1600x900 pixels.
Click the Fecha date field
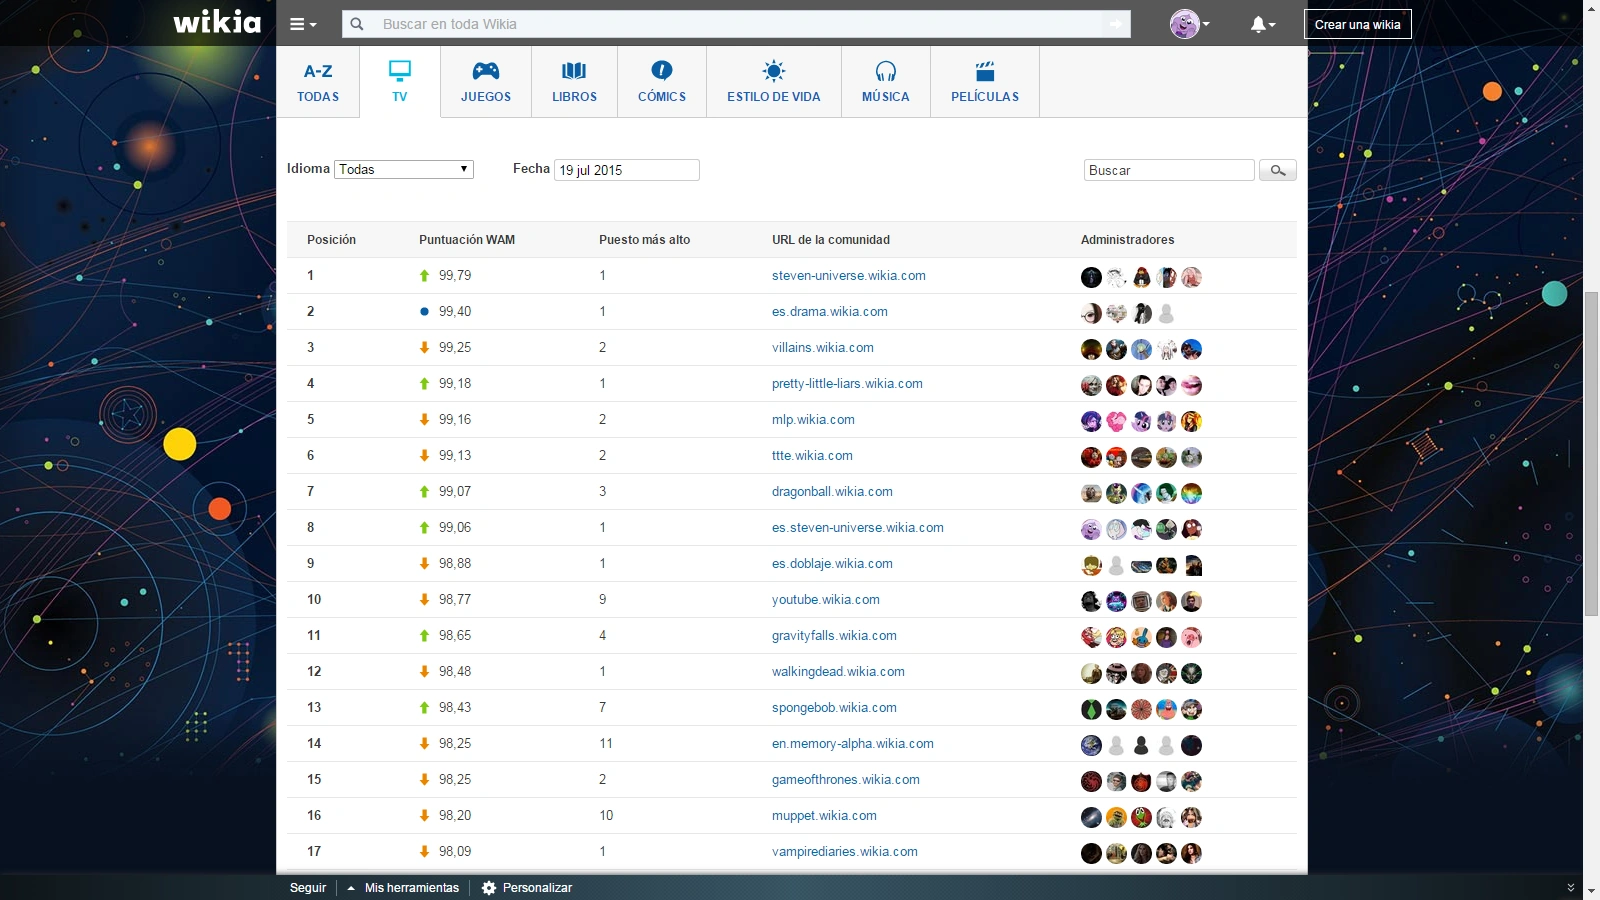(x=626, y=170)
